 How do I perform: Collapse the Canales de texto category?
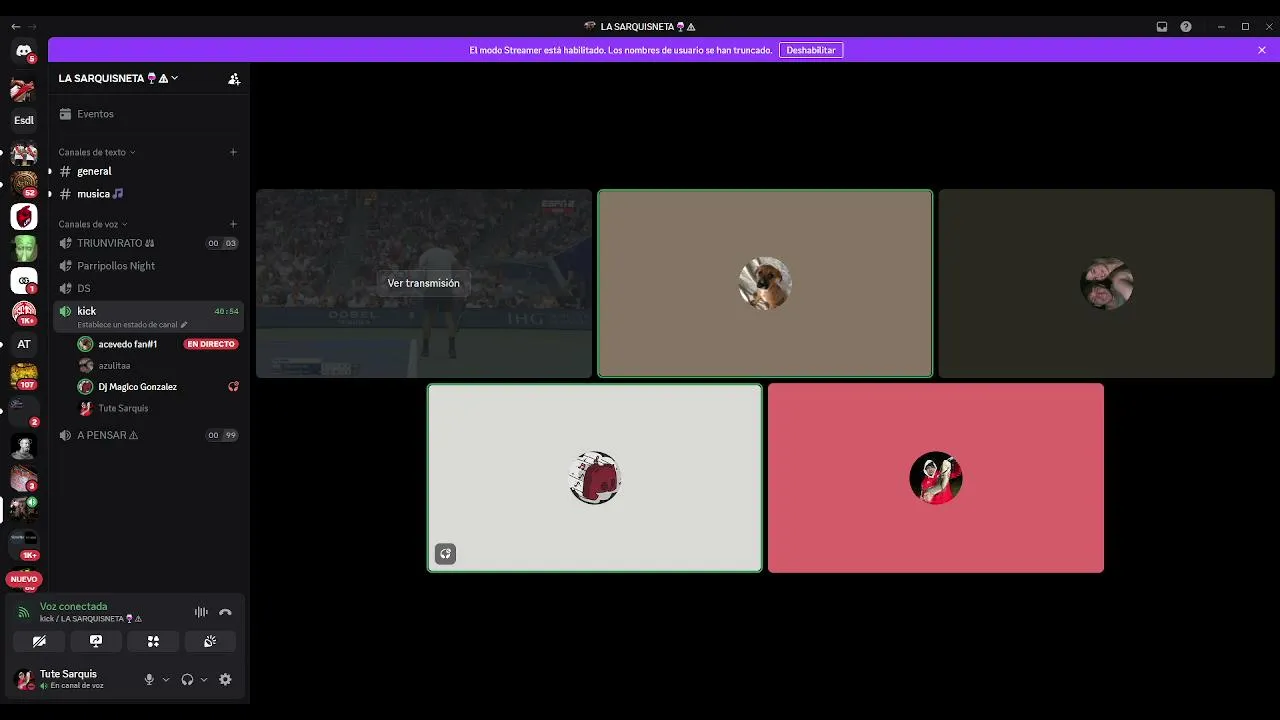click(97, 152)
